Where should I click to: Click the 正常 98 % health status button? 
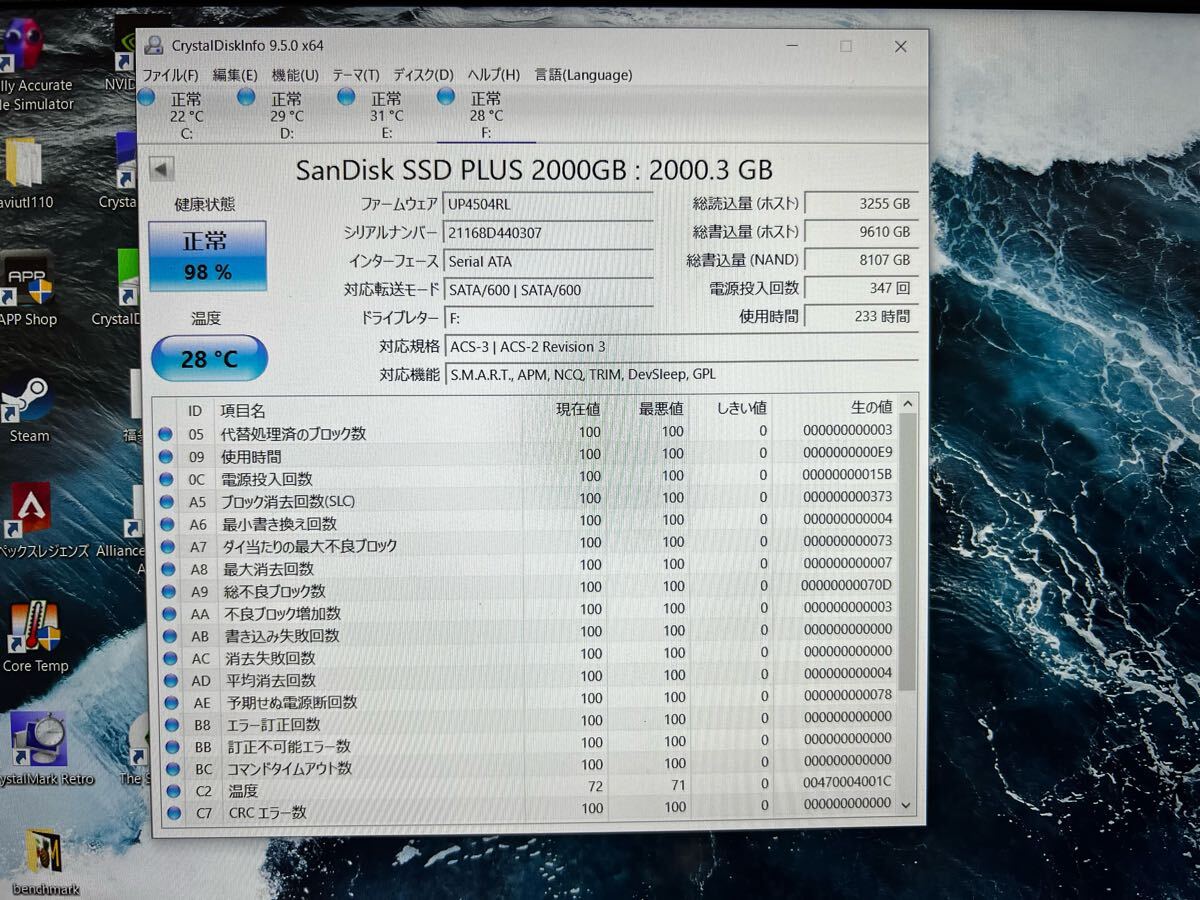pos(208,256)
